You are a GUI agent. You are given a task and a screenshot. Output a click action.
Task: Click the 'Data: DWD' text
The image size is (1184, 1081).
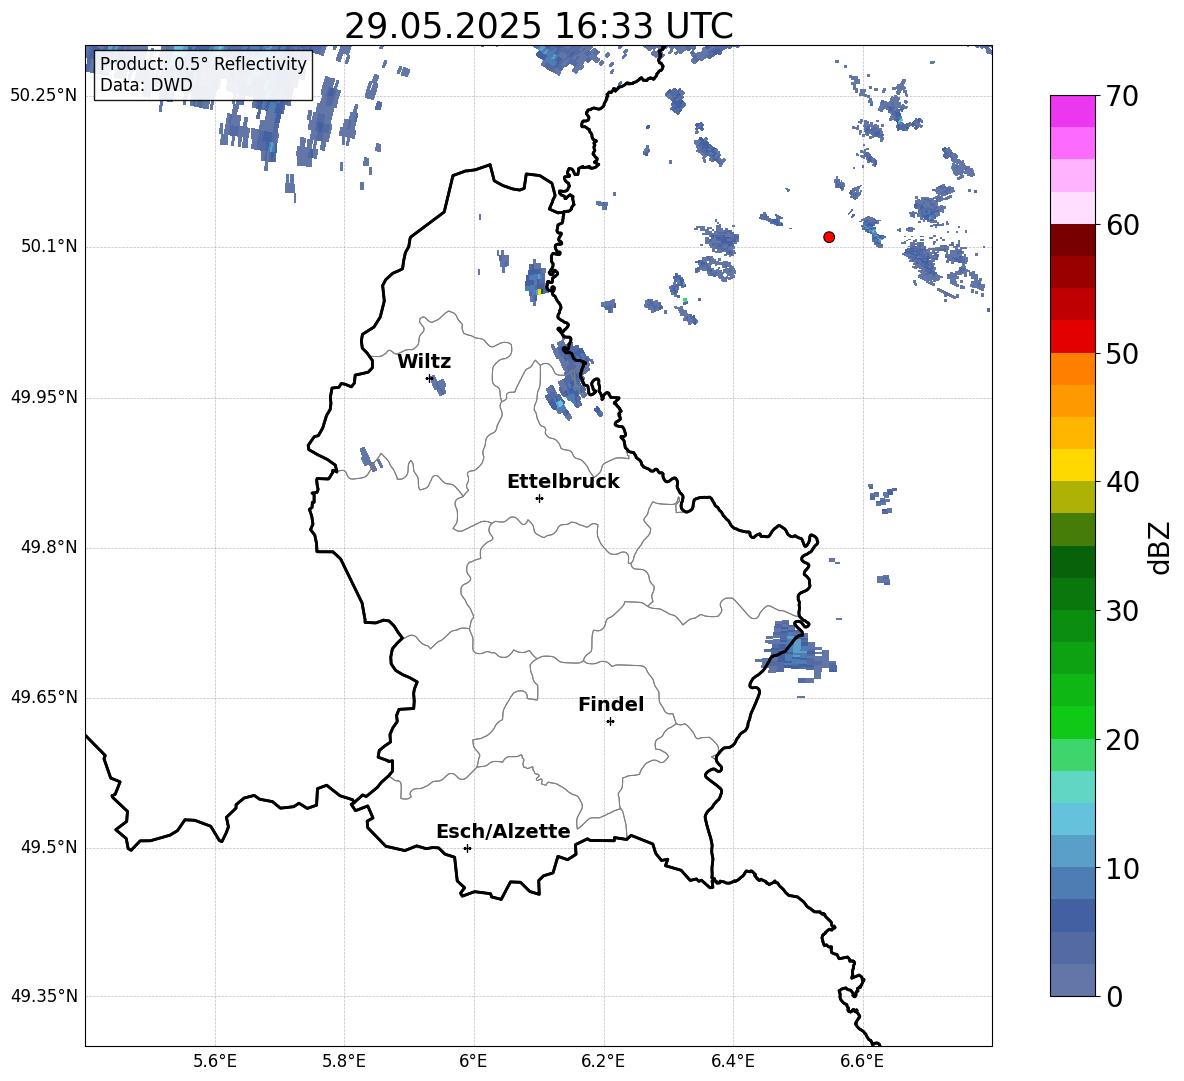pos(146,85)
